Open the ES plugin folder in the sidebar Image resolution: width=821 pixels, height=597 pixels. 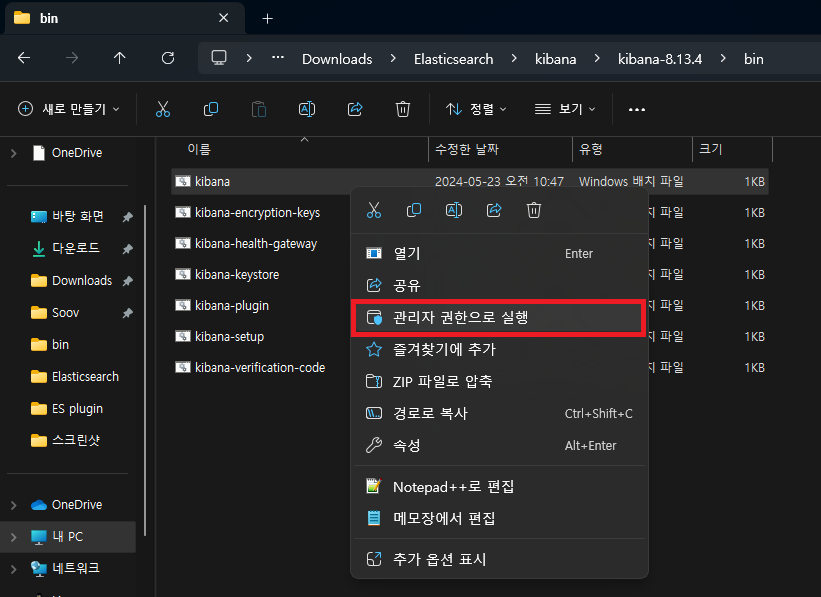coord(77,408)
